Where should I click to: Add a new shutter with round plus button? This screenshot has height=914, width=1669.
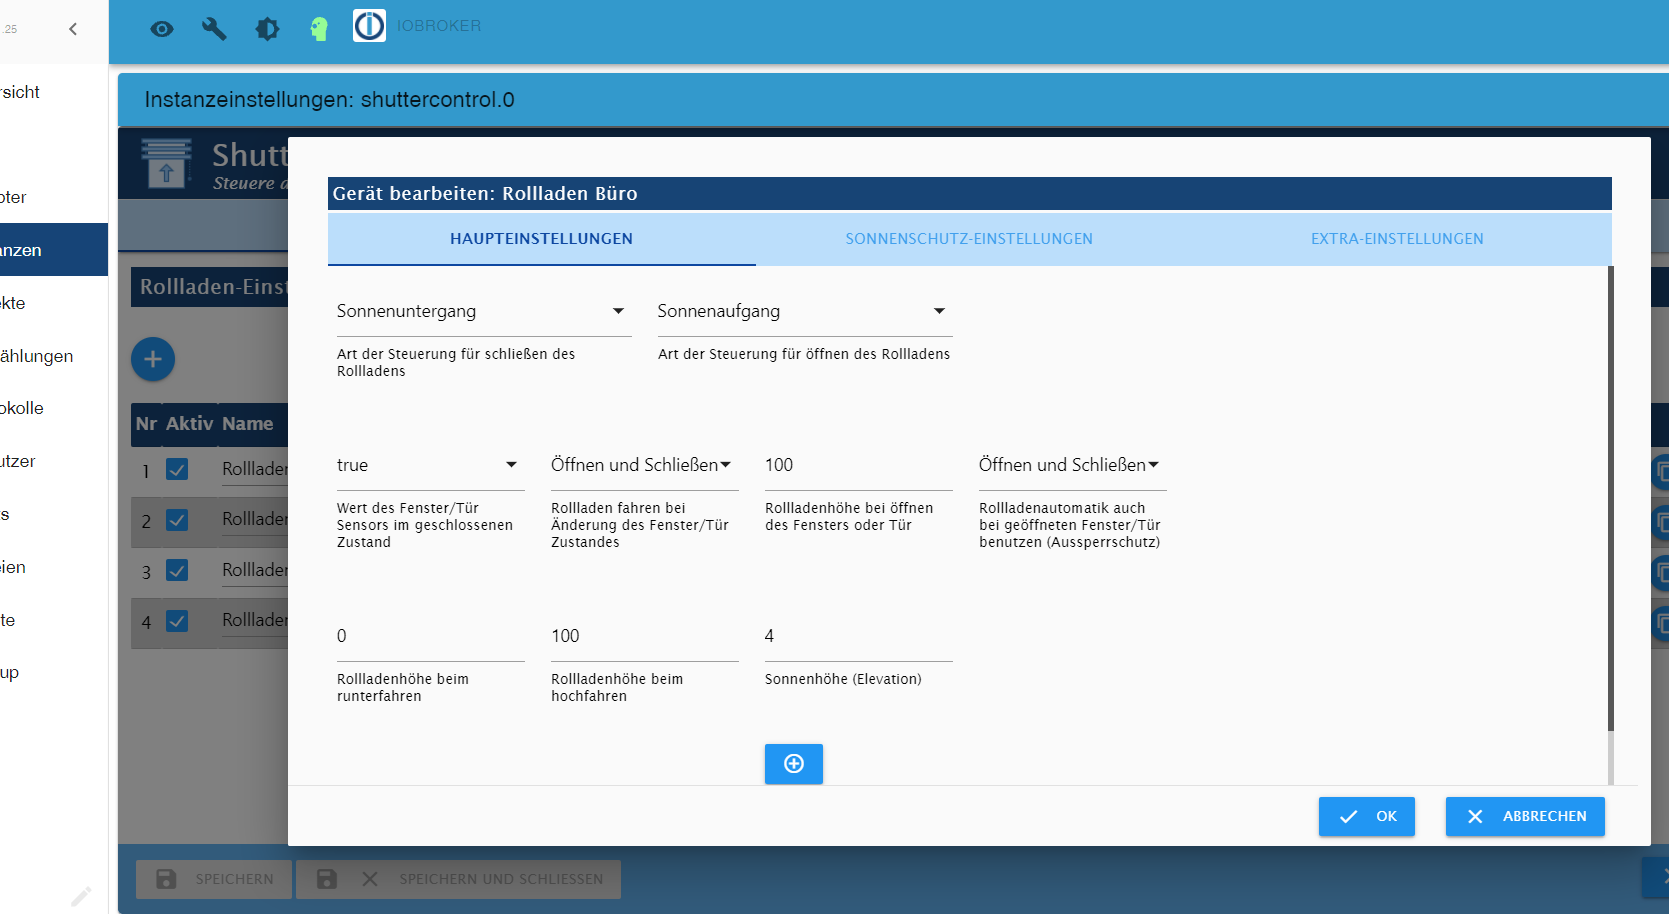[x=153, y=359]
